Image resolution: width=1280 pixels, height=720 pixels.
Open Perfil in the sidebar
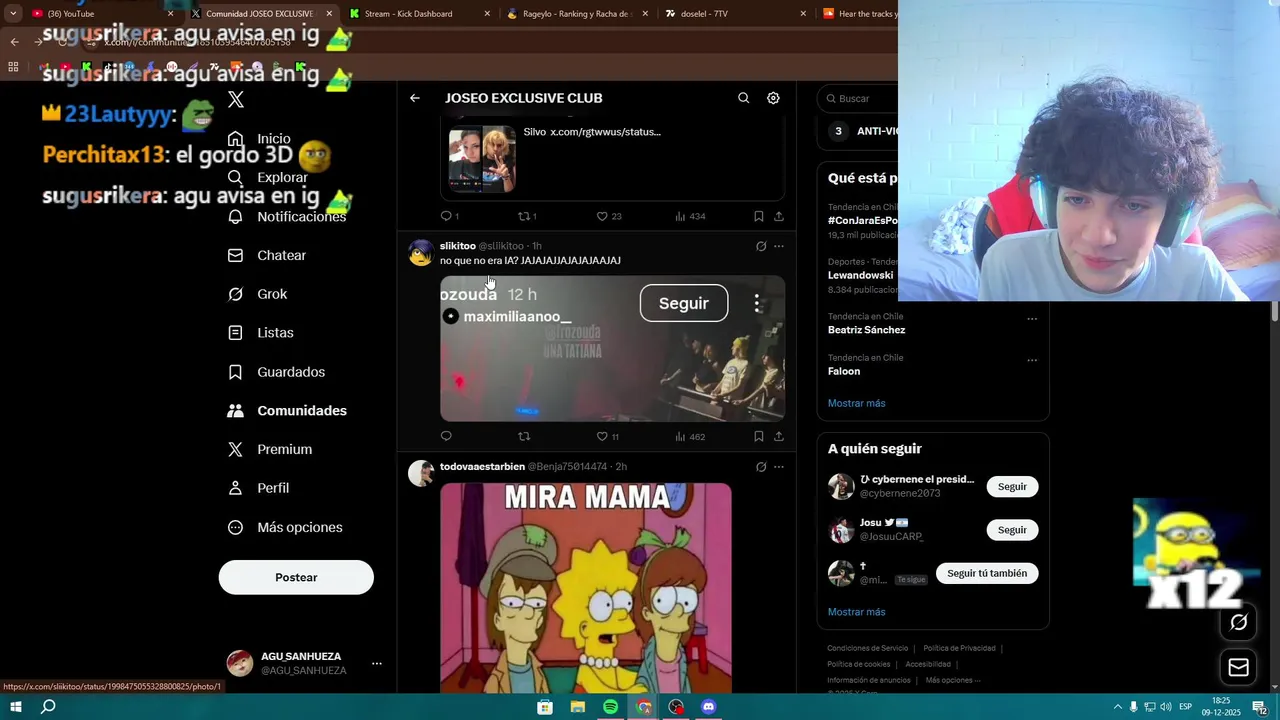click(x=258, y=488)
